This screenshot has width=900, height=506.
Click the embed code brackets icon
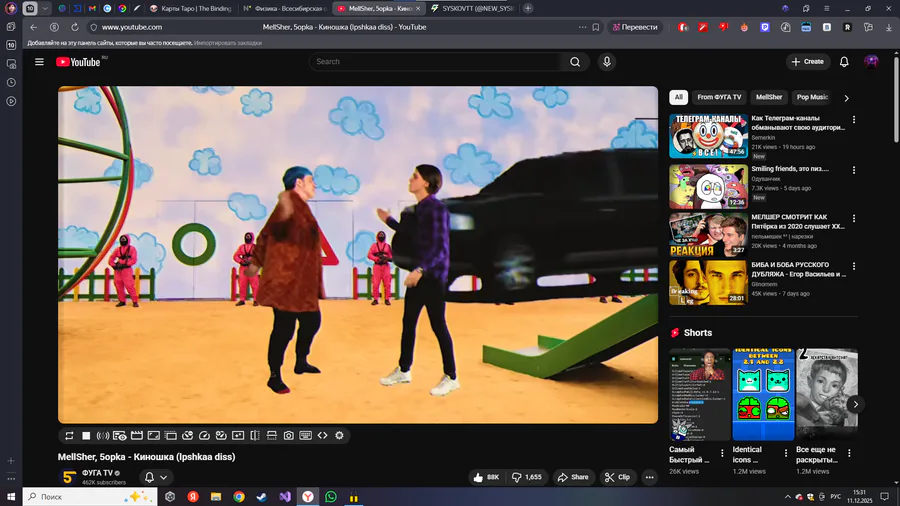coord(323,436)
